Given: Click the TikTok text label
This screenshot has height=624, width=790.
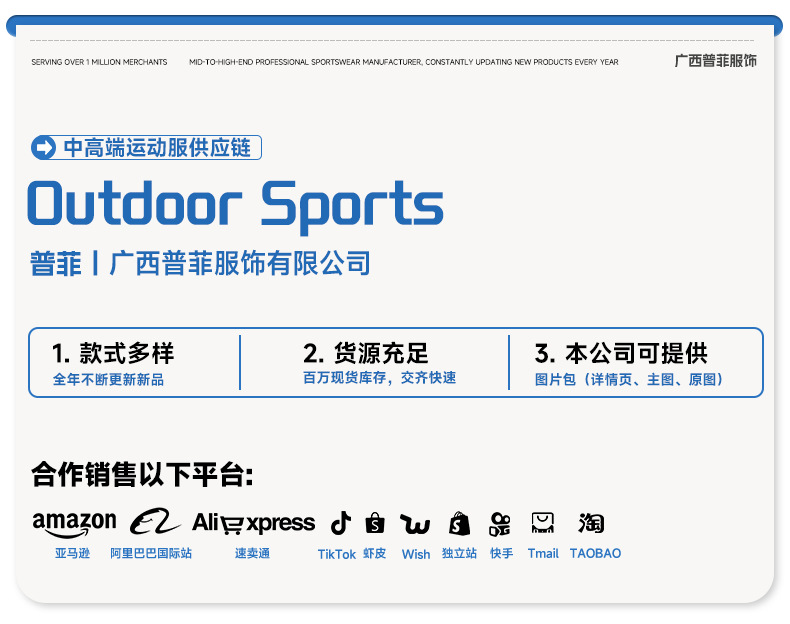Looking at the screenshot, I should [x=337, y=554].
